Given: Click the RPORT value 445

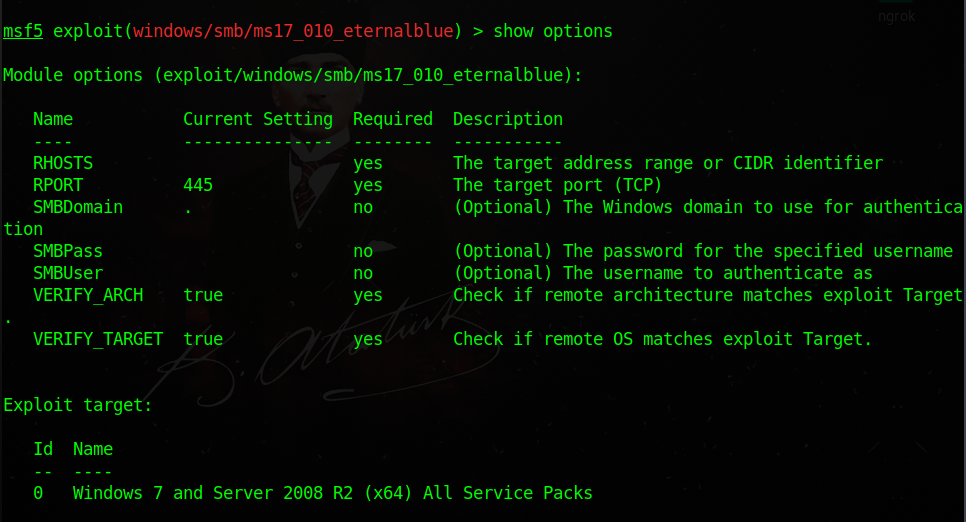Looking at the screenshot, I should [198, 185].
